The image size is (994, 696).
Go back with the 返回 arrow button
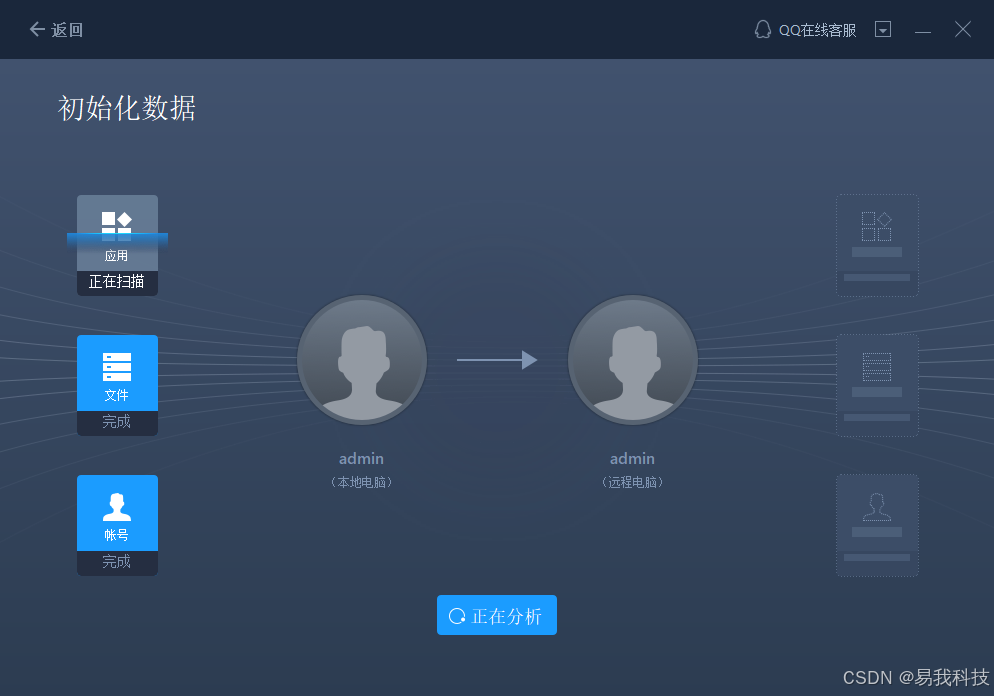click(56, 30)
